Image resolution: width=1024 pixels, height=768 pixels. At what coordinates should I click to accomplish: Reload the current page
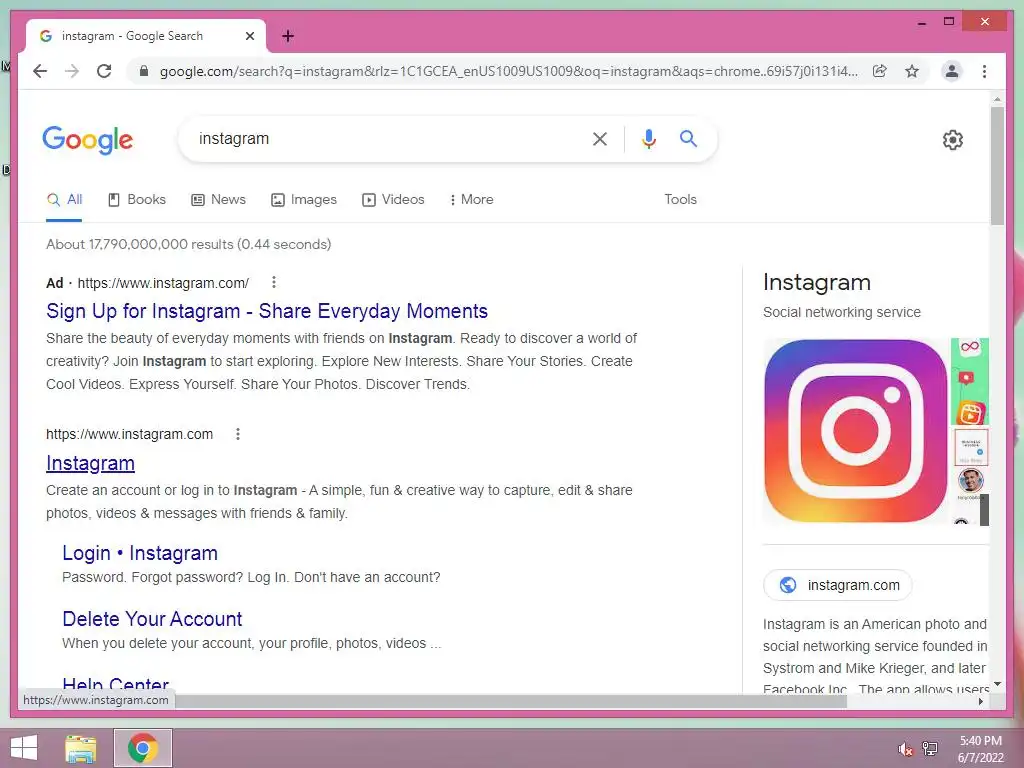[x=104, y=71]
